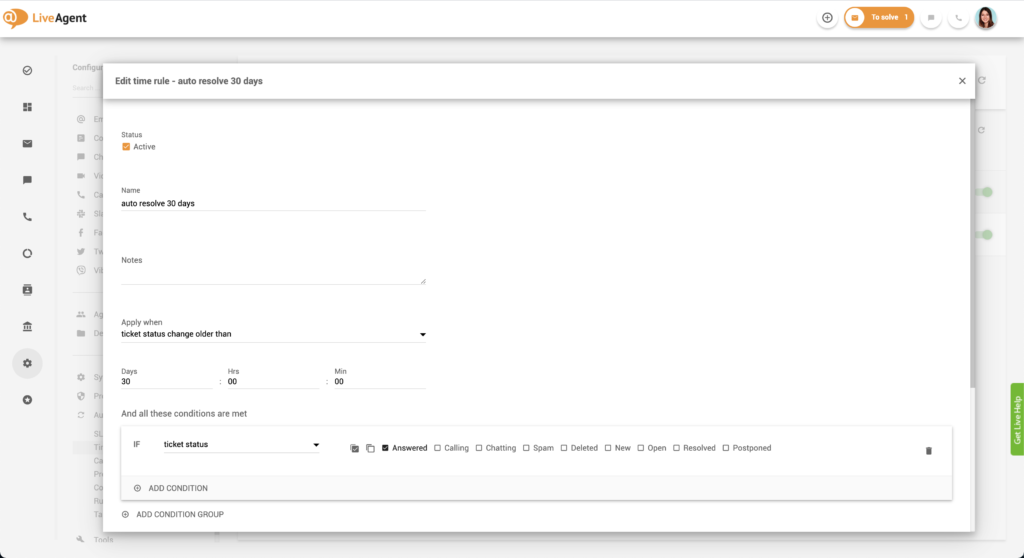Viewport: 1024px width, 558px height.
Task: Open the Customers contacts icon in sidebar
Action: click(x=27, y=290)
